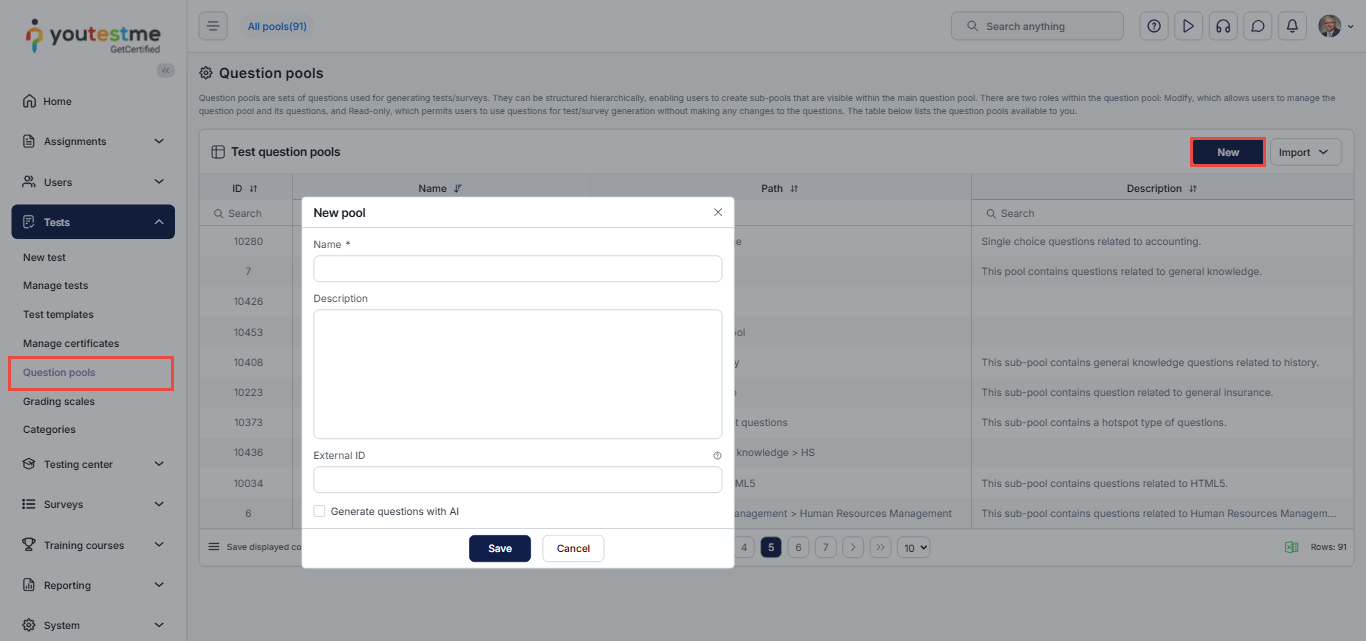Export table to Excel icon
This screenshot has width=1366, height=641.
point(1291,547)
